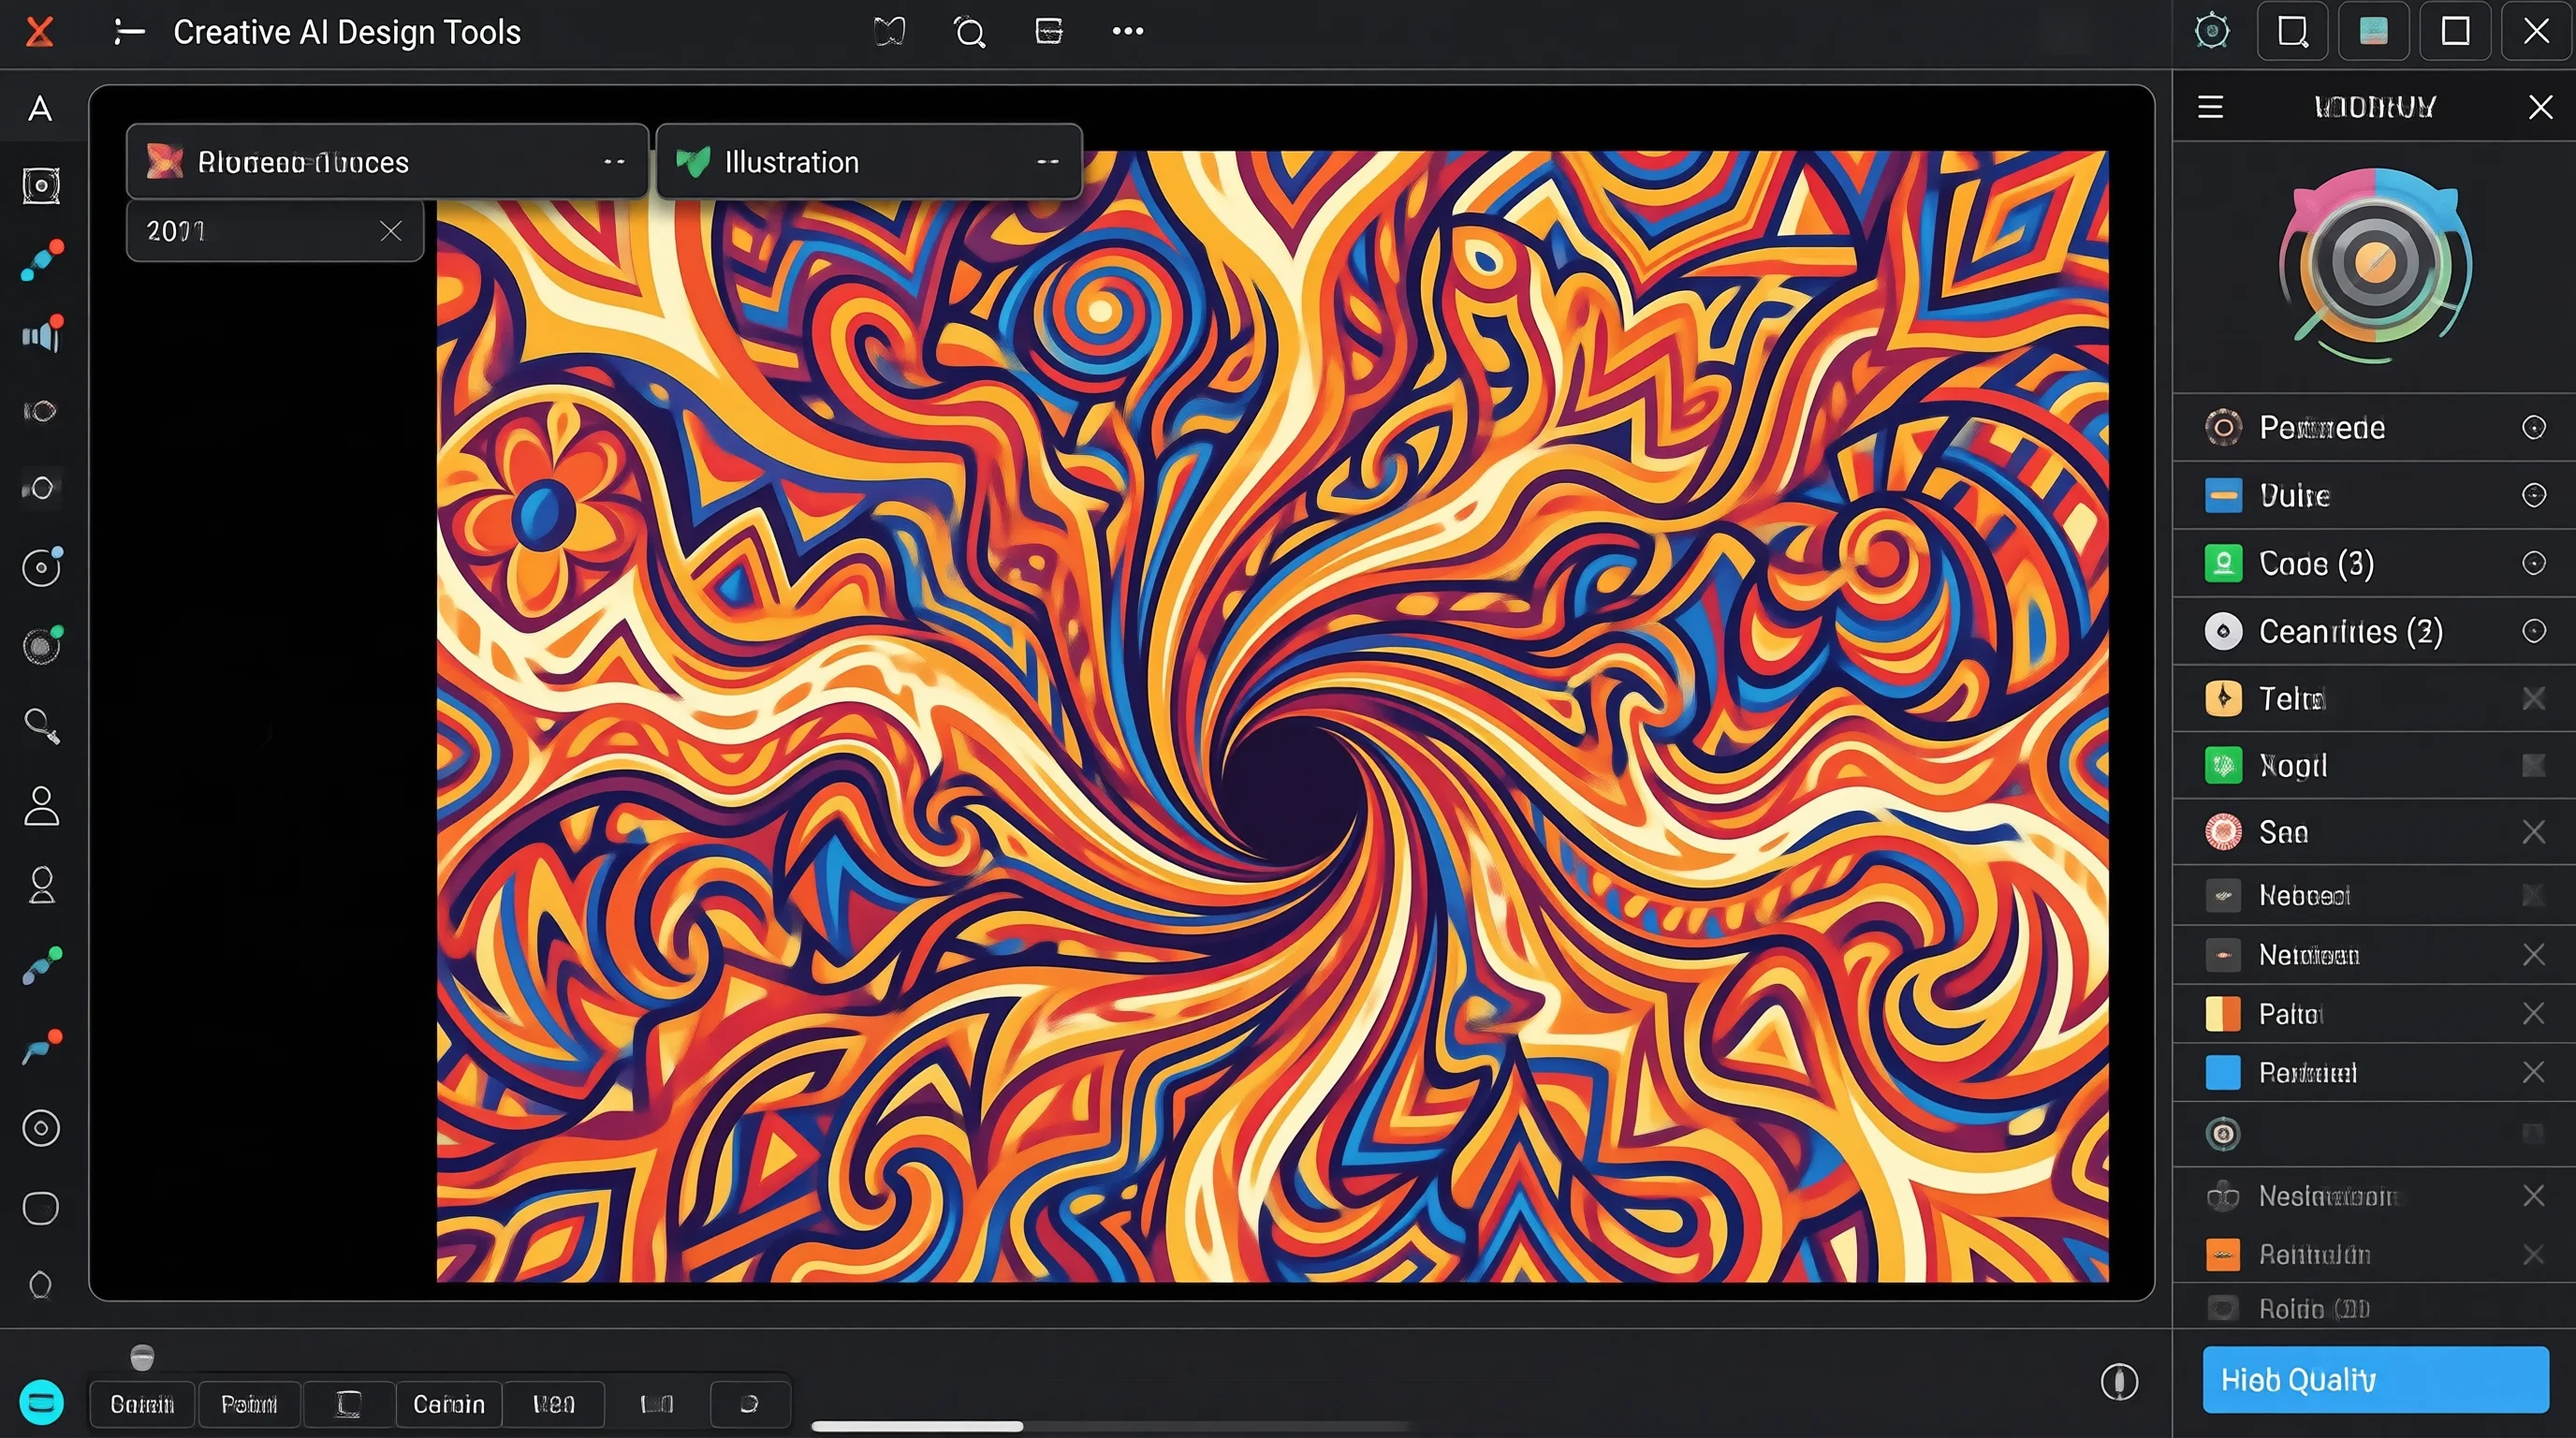Screen dimensions: 2576x1438
Task: Click the circular info icon bottom right
Action: 2119,1382
